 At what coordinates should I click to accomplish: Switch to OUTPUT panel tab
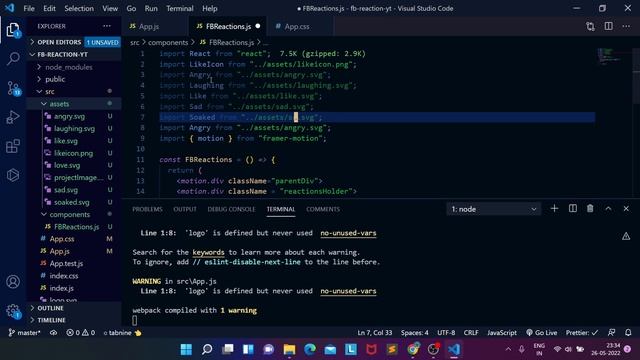185,209
